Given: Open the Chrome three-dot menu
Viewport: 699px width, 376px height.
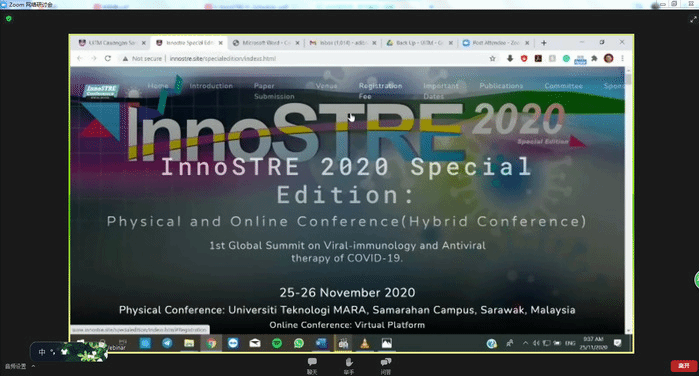Looking at the screenshot, I should pyautogui.click(x=622, y=58).
